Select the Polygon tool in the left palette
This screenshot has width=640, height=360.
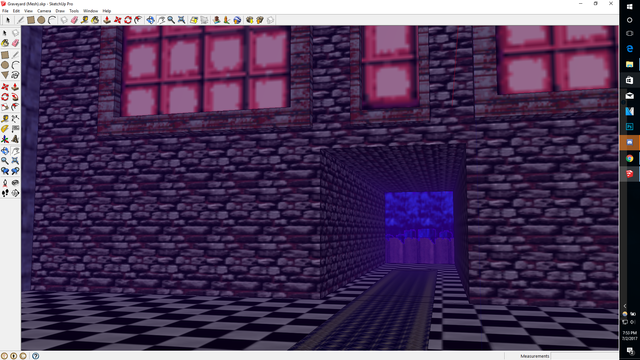coord(5,75)
